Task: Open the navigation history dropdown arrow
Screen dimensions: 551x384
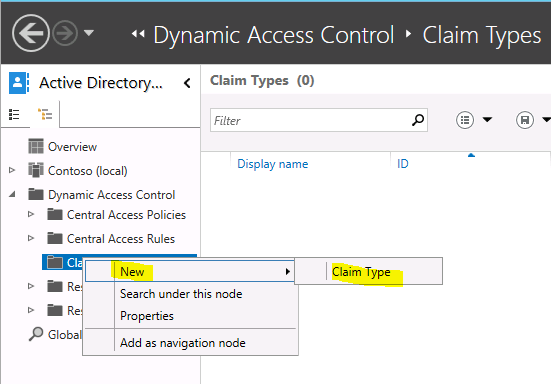Action: click(89, 33)
